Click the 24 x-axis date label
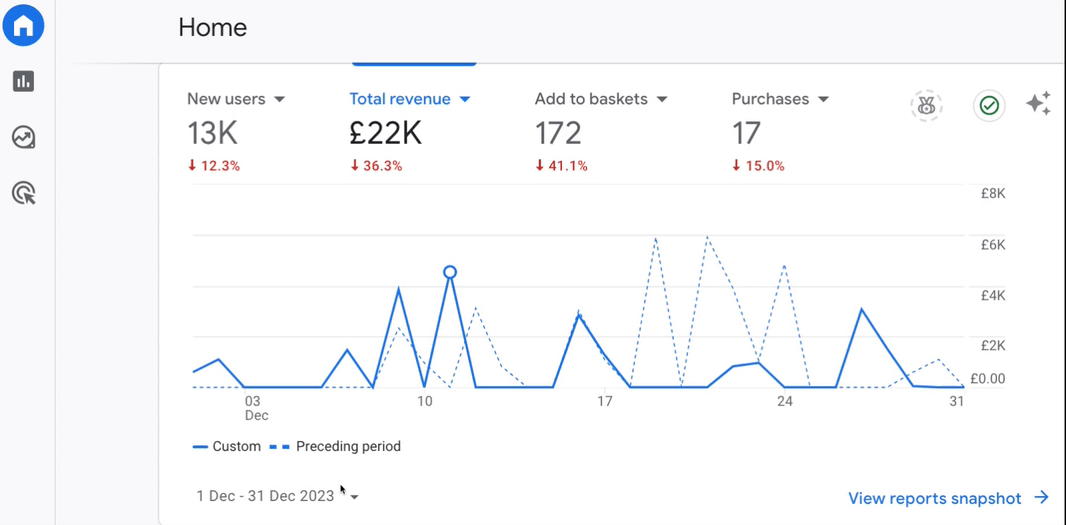 [x=785, y=401]
